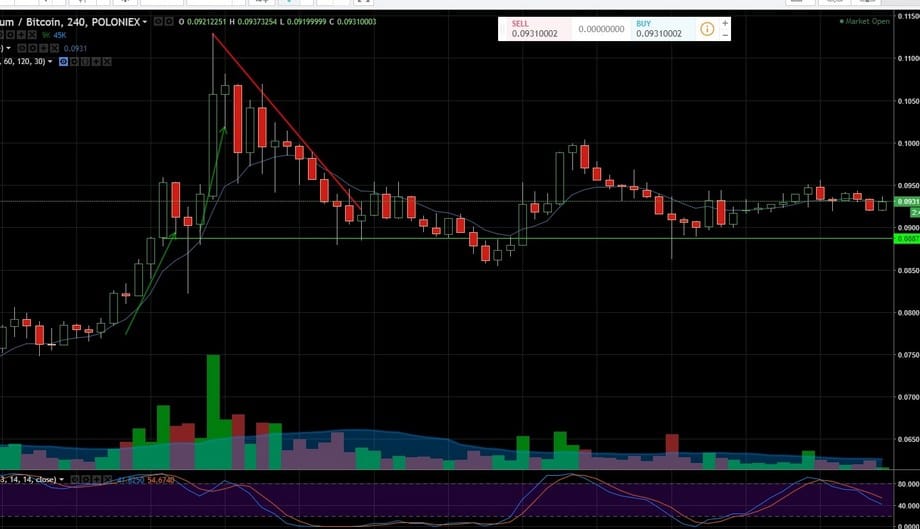Open the POLONIEX symbol title dropdown arrow

[145, 22]
